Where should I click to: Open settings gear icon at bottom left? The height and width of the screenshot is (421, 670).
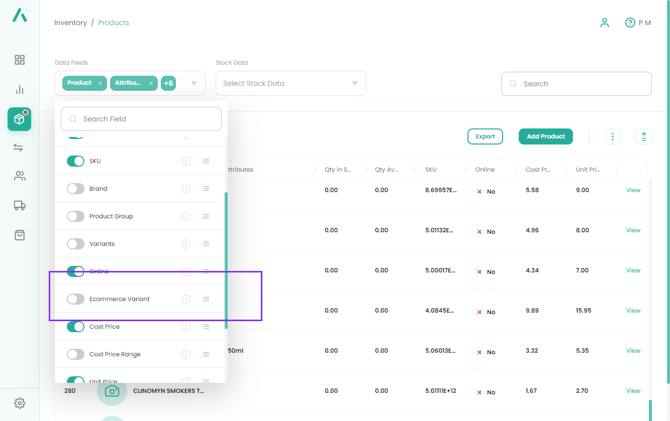(19, 403)
